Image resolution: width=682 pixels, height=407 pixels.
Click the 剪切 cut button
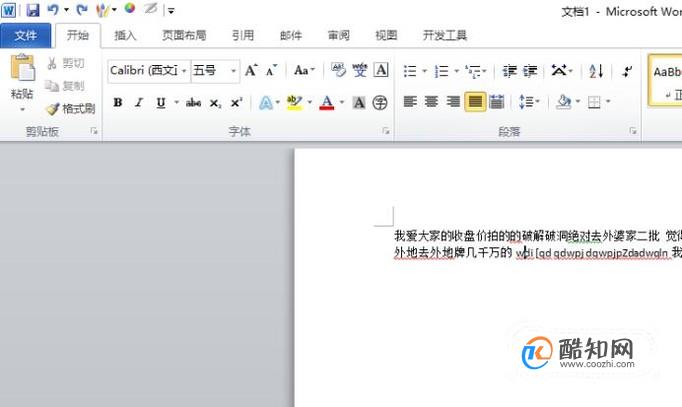pos(66,63)
